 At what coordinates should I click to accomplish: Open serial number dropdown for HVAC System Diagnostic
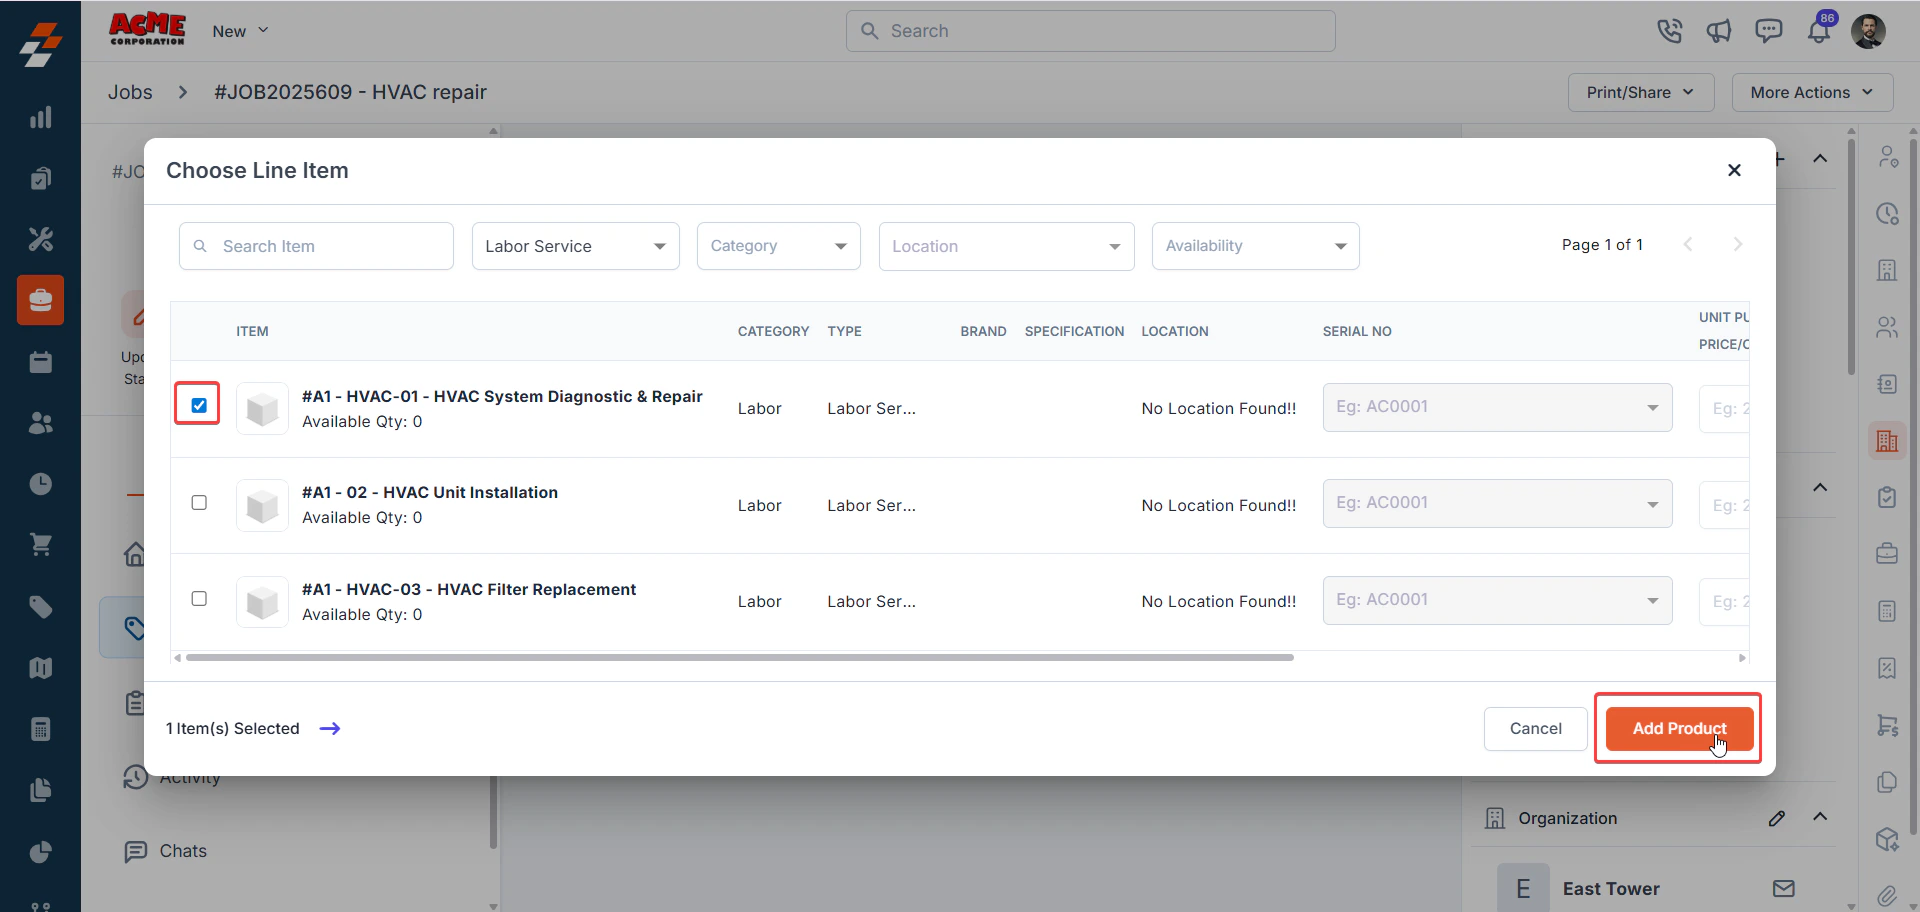(1498, 407)
